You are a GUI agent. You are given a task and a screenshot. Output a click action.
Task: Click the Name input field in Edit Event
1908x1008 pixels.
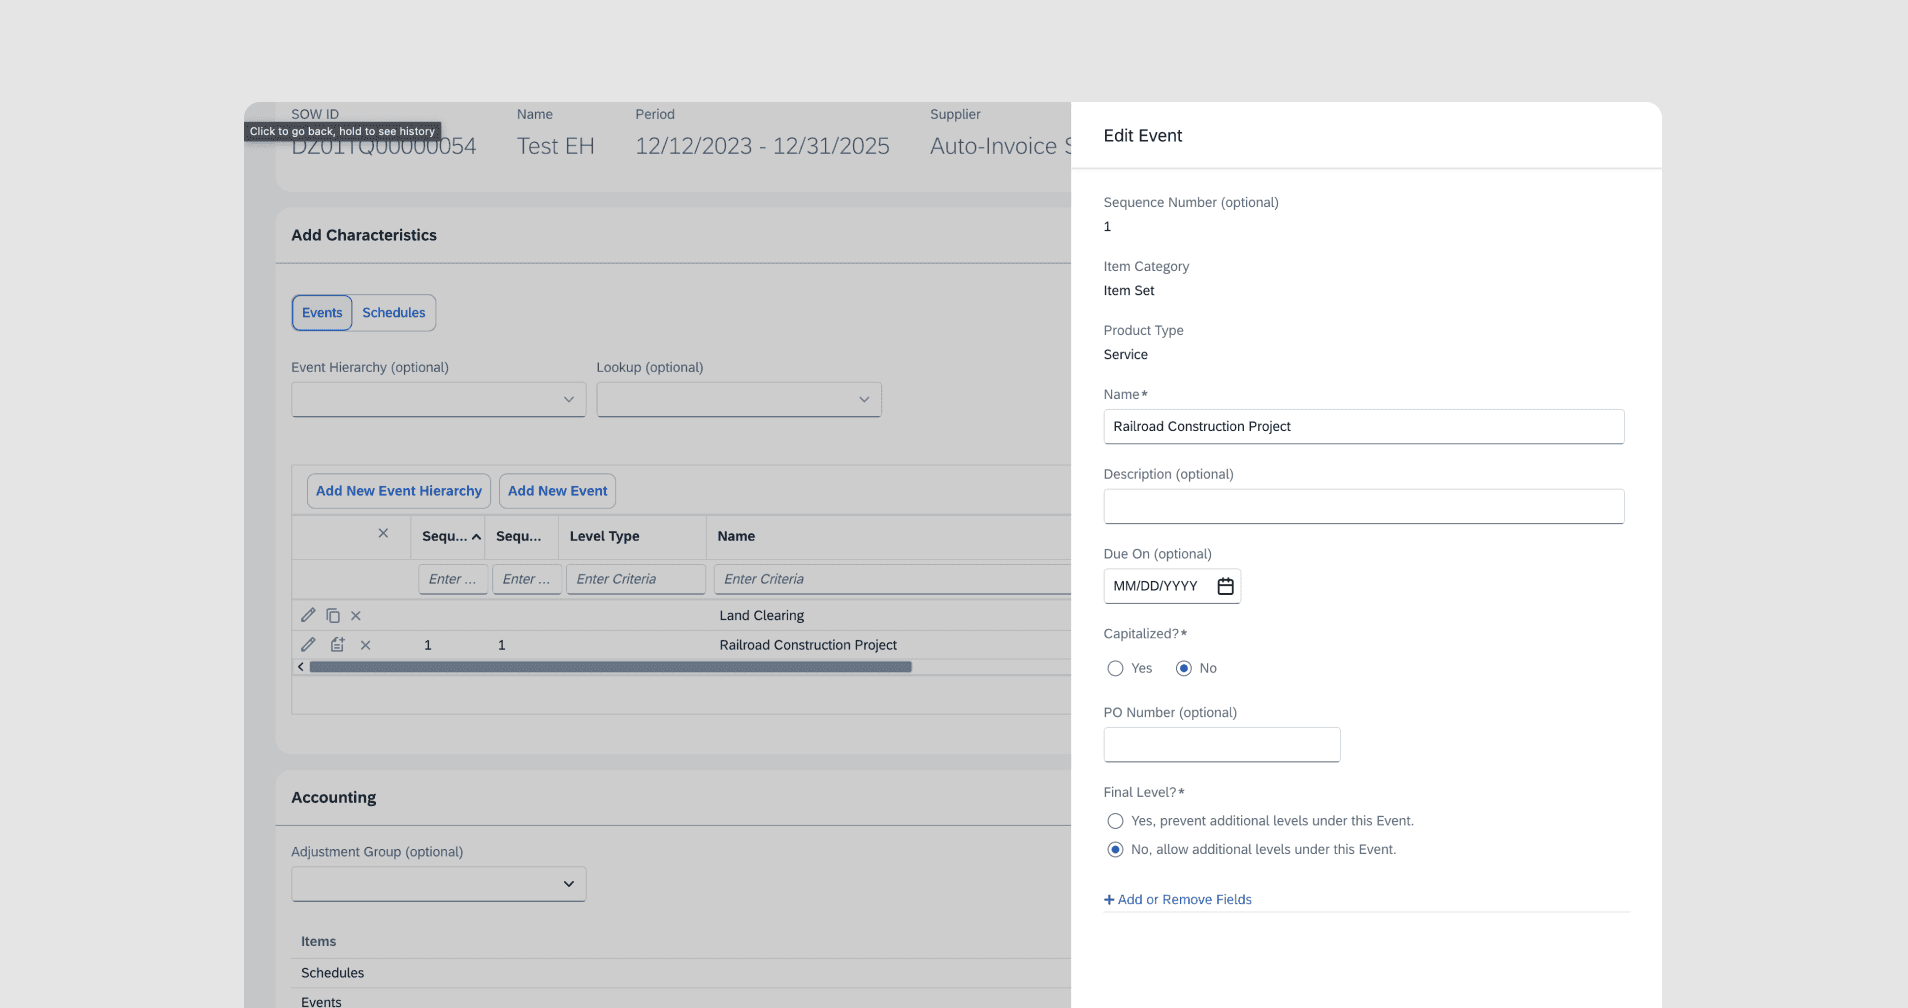(x=1364, y=427)
